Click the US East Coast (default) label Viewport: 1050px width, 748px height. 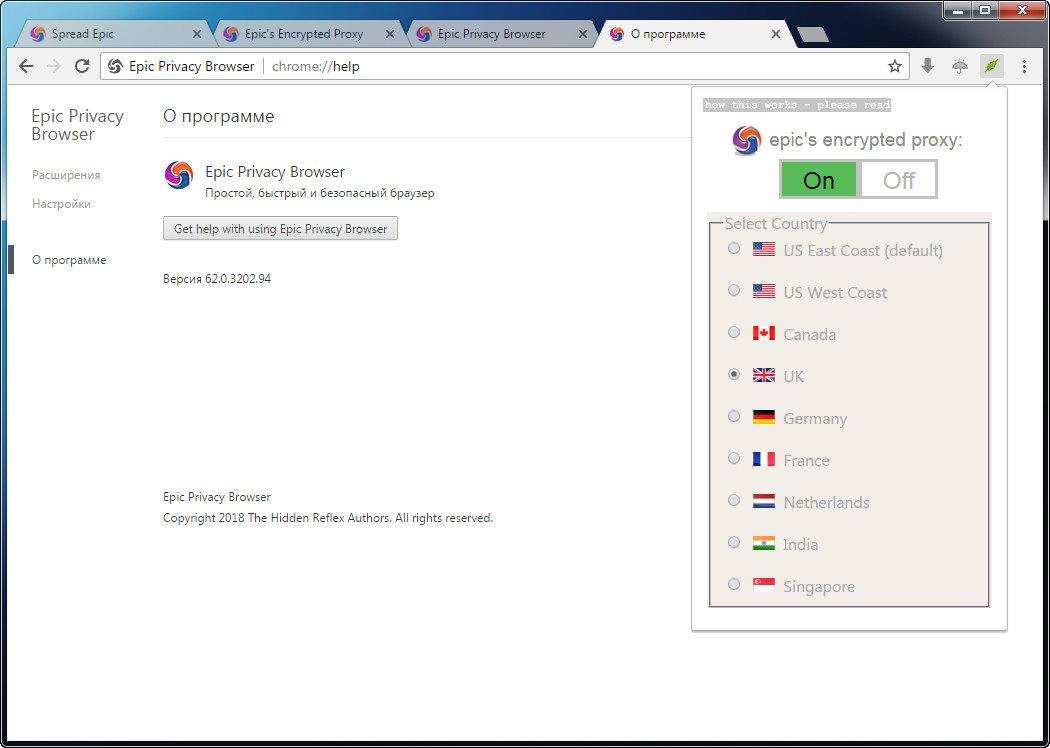coord(863,250)
